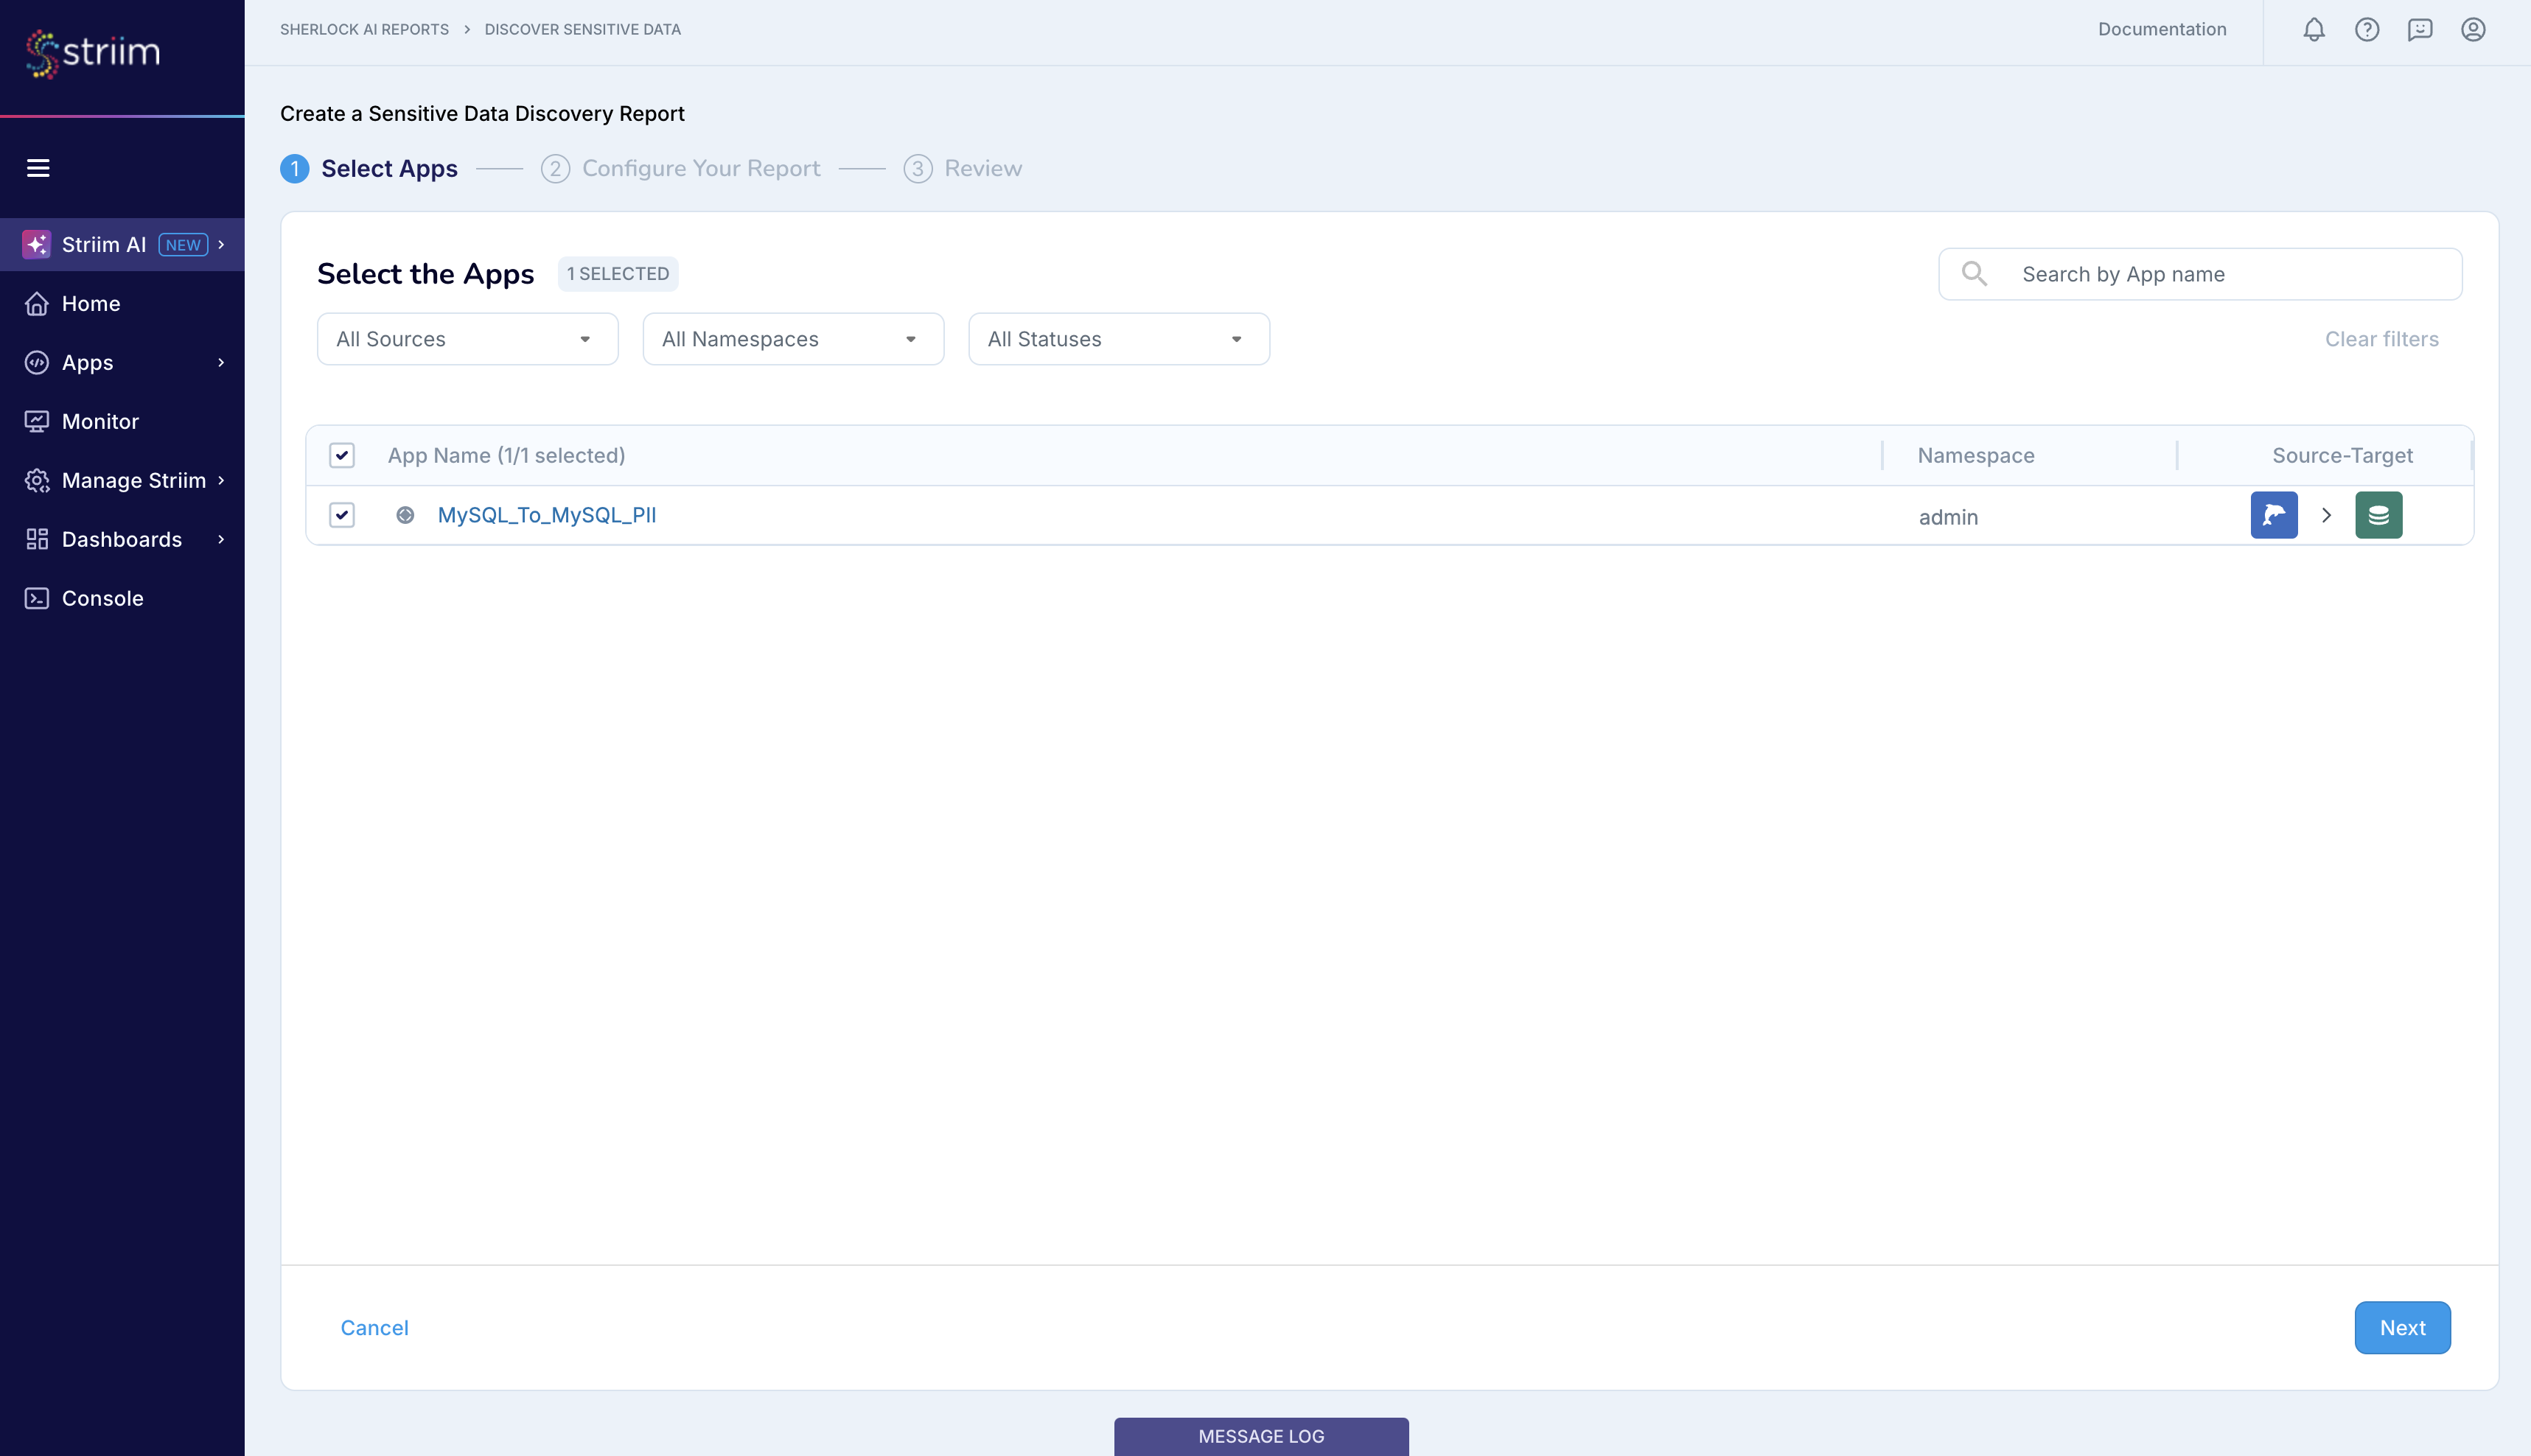Viewport: 2531px width, 1456px height.
Task: Open the notifications bell icon
Action: 2313,29
